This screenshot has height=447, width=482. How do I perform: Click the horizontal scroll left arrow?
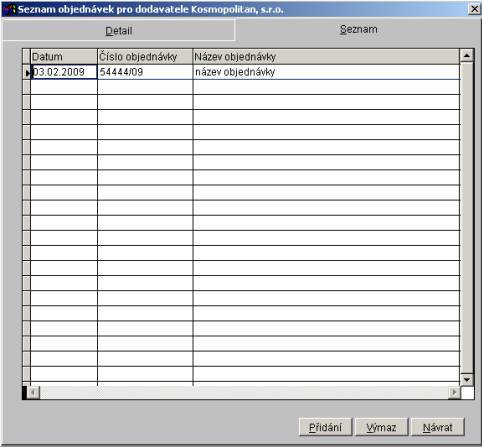[33, 392]
